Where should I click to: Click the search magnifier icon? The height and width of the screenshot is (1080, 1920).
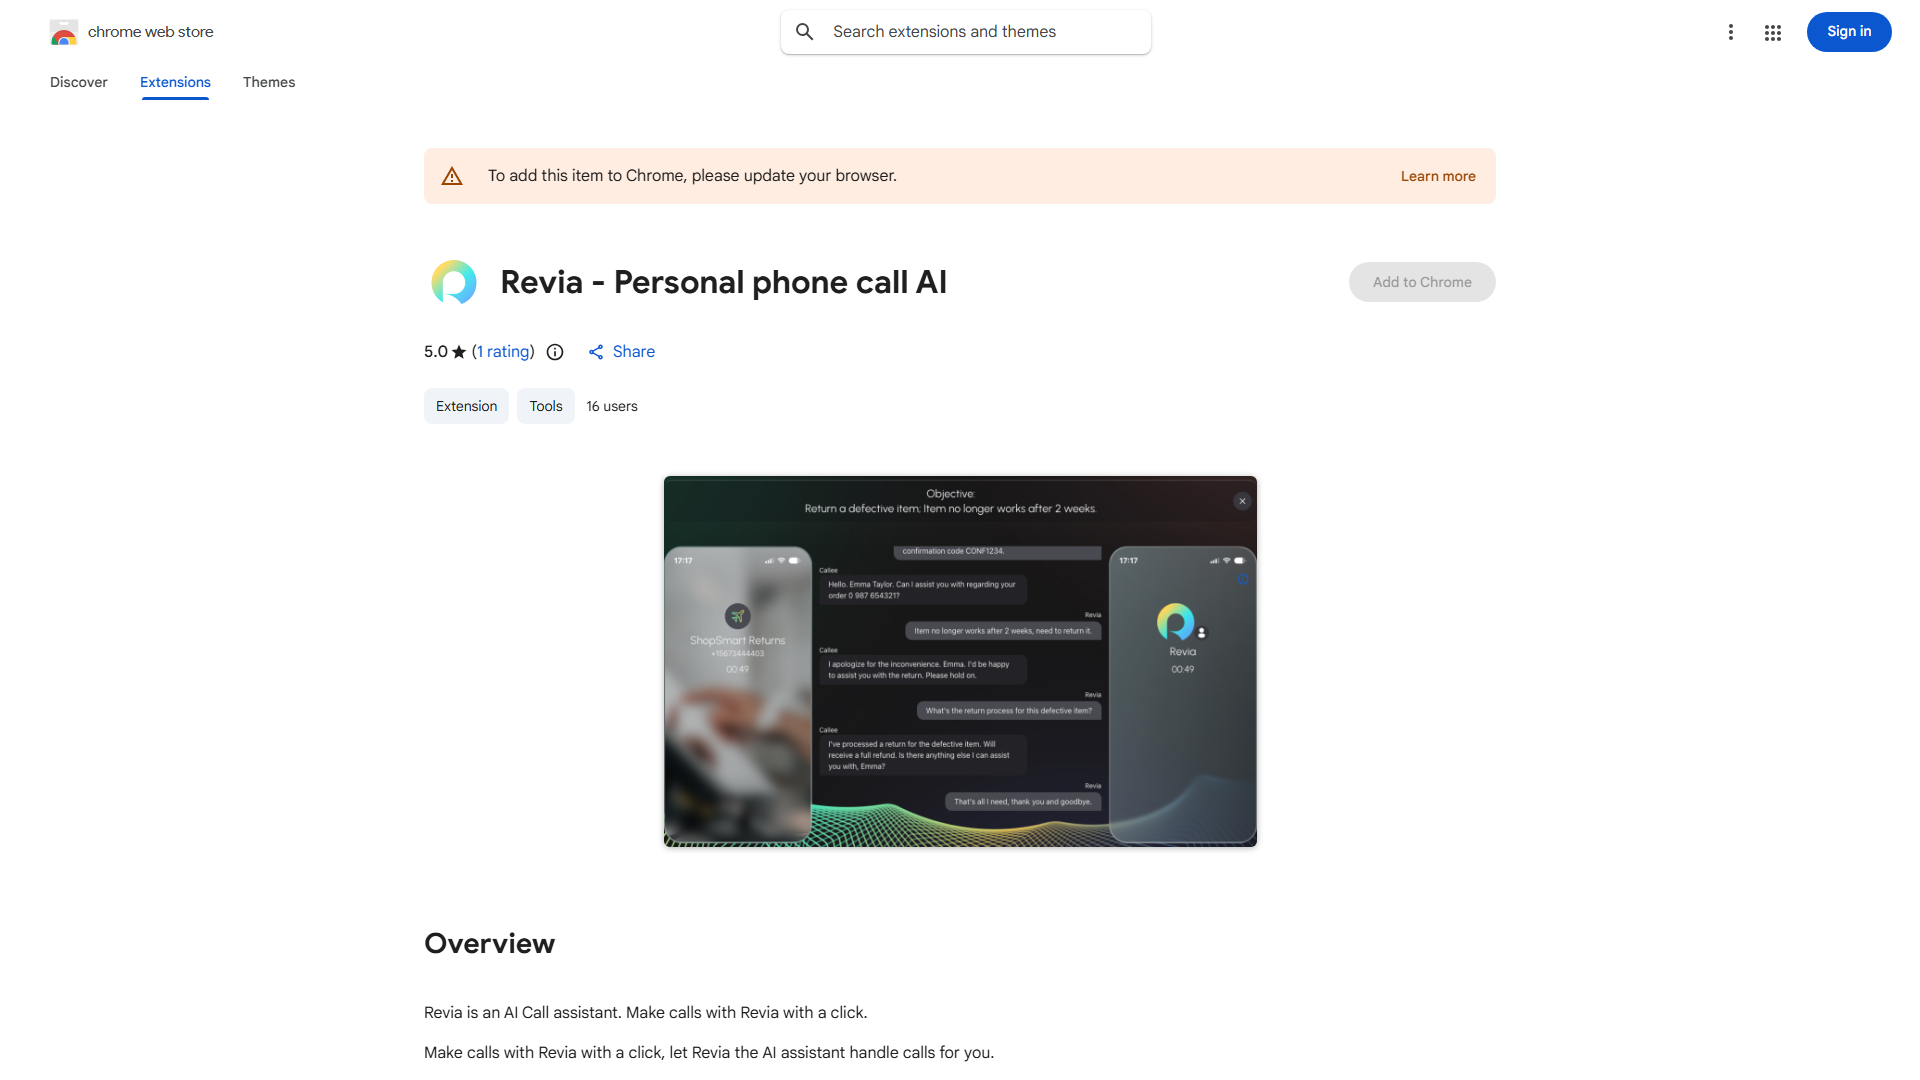click(805, 32)
